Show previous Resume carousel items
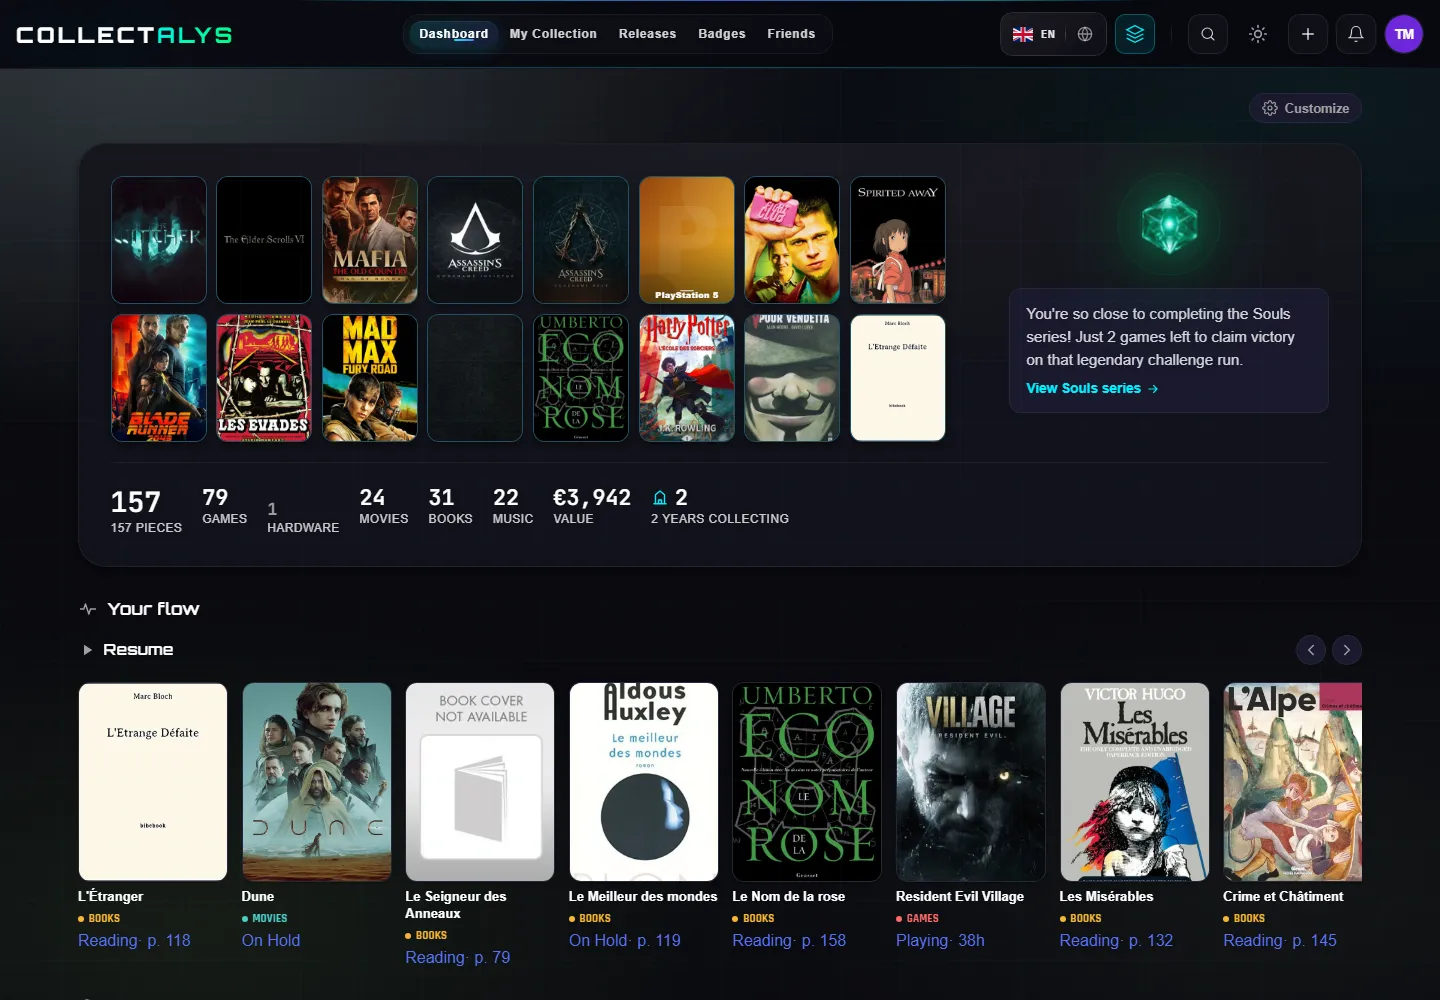 point(1311,650)
